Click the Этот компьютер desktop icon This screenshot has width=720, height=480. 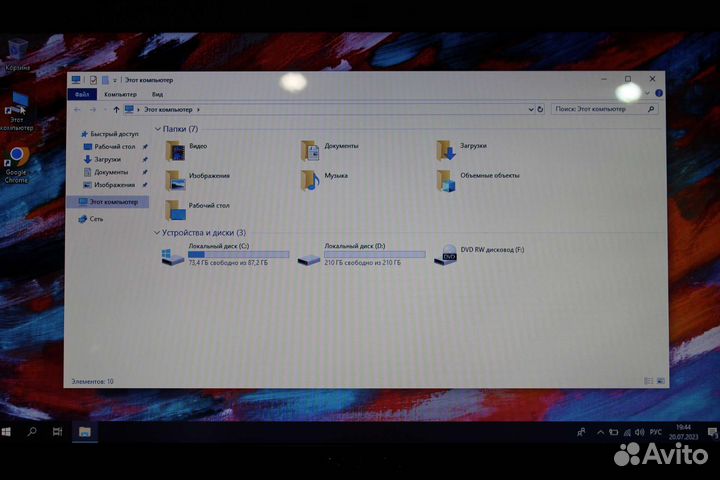click(x=17, y=111)
